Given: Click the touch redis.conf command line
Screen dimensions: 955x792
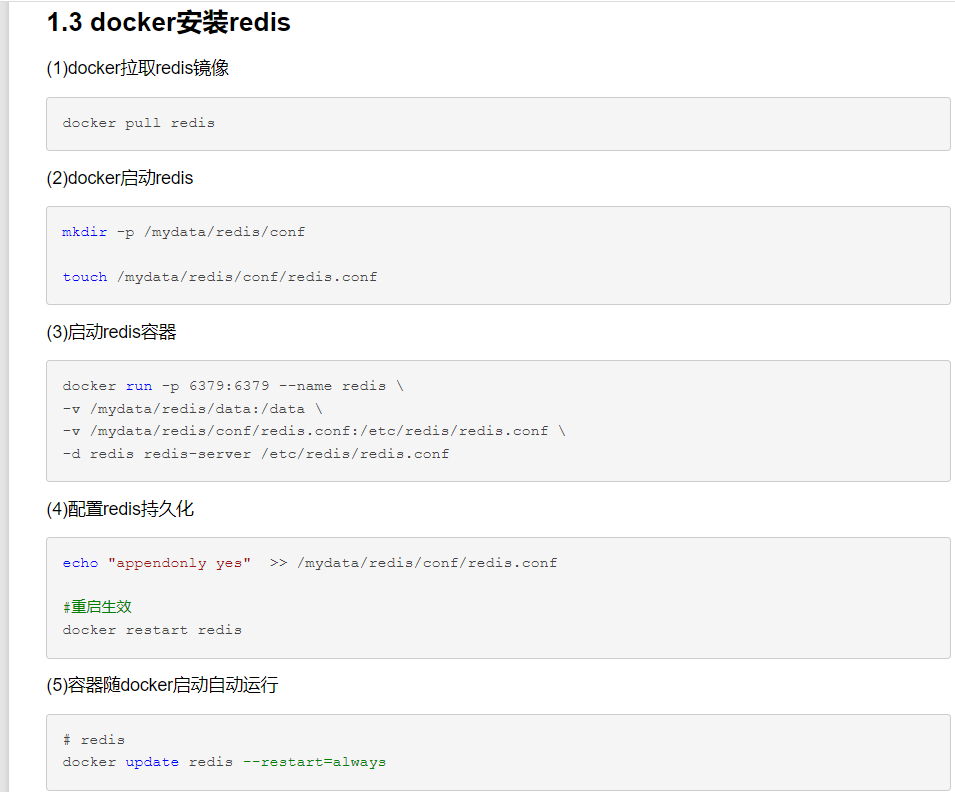Looking at the screenshot, I should tap(220, 277).
